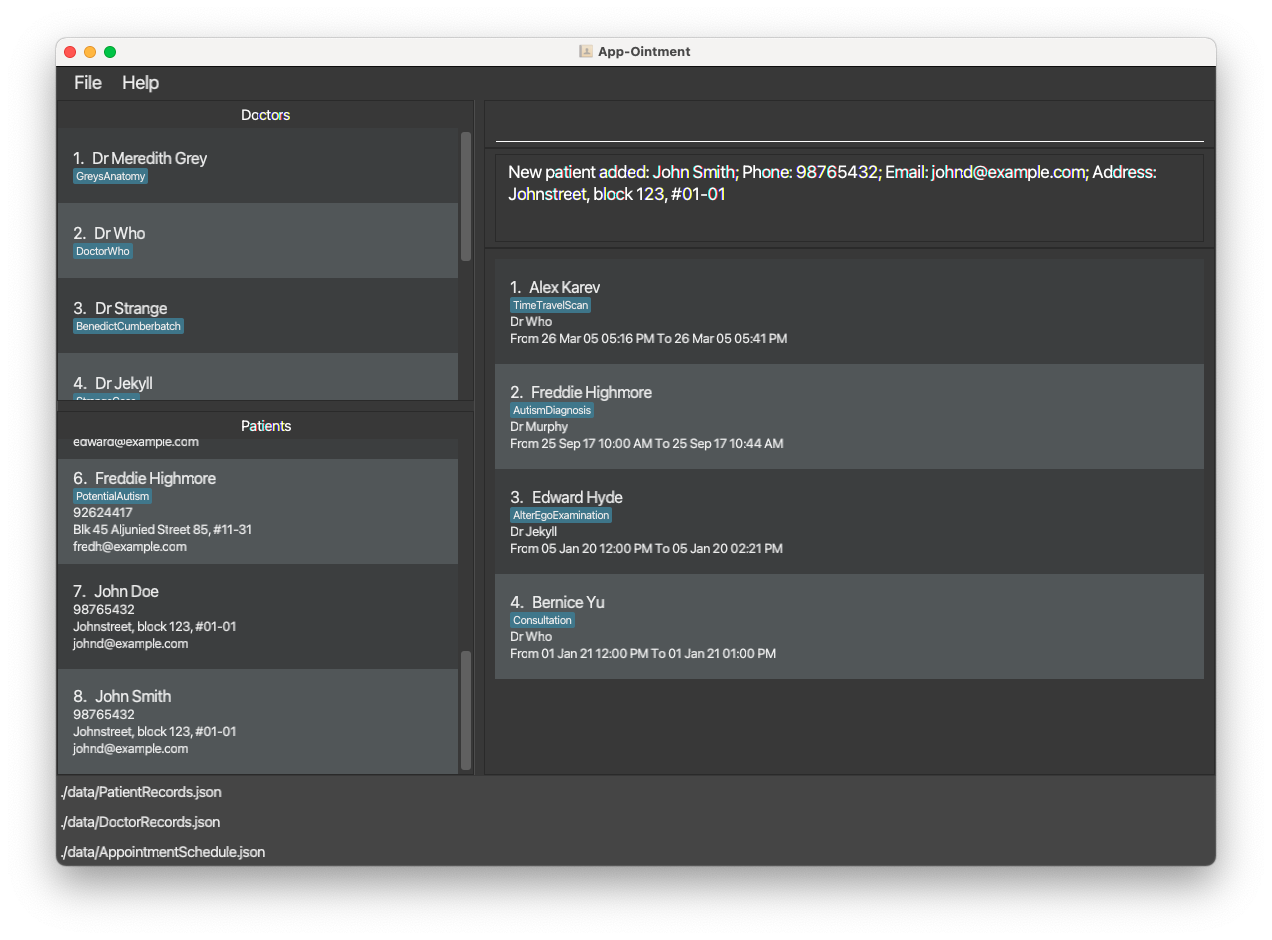1272x940 pixels.
Task: Click Dr Murphy in appointment 2
Action: coord(539,427)
